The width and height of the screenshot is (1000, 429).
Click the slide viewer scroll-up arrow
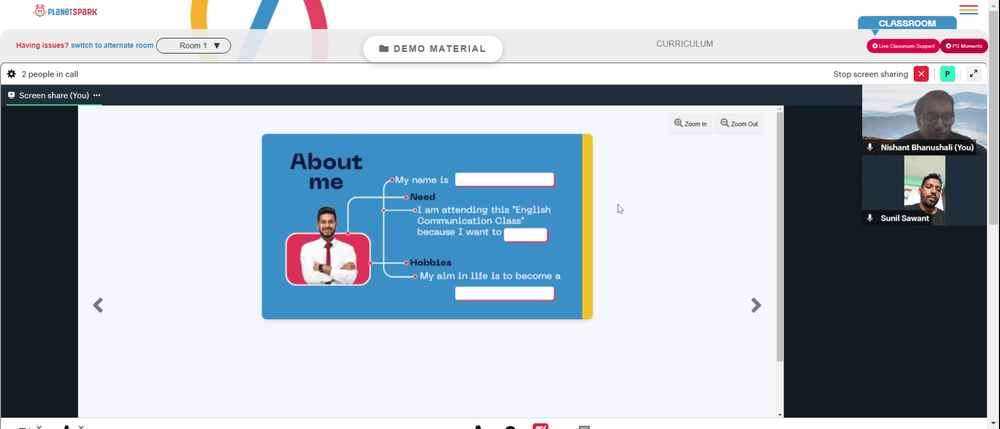coord(779,109)
